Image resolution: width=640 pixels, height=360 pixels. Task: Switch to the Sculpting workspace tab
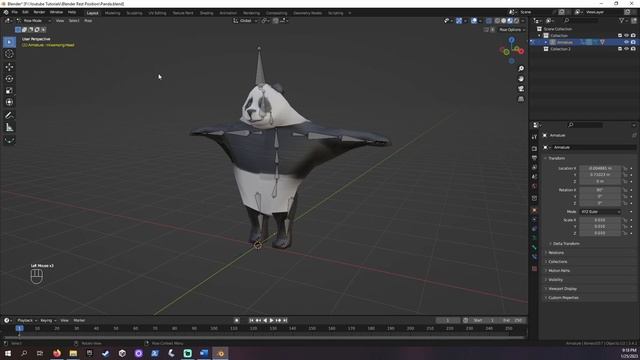click(134, 13)
